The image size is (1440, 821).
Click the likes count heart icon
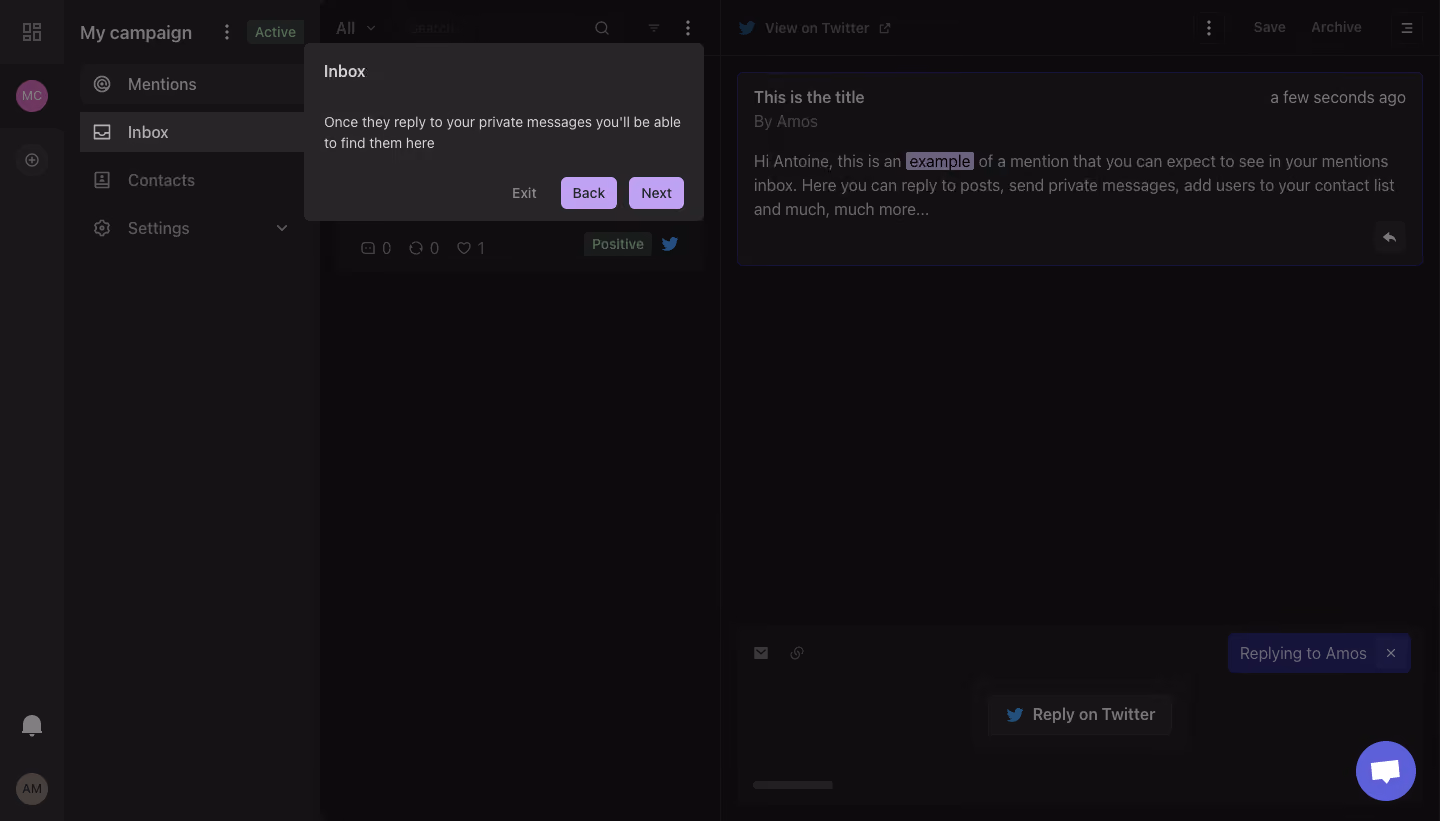tap(464, 248)
